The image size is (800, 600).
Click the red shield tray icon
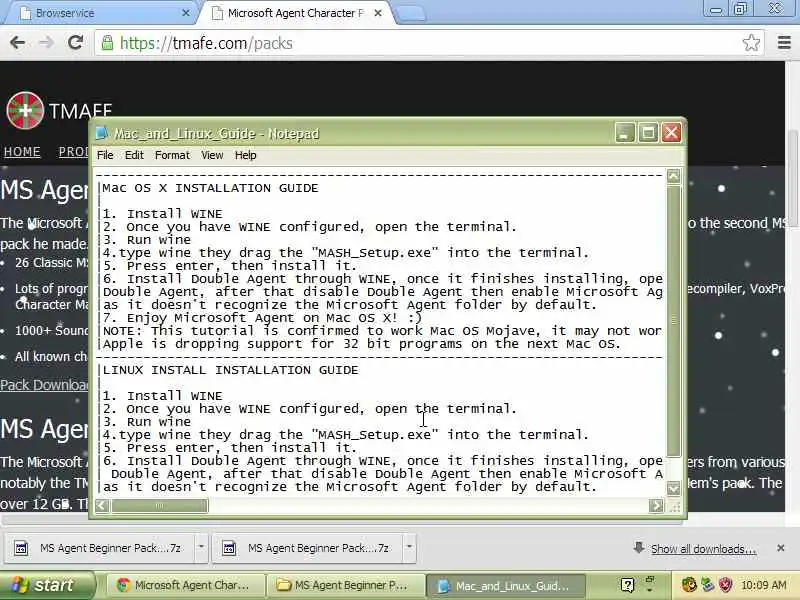[x=725, y=585]
